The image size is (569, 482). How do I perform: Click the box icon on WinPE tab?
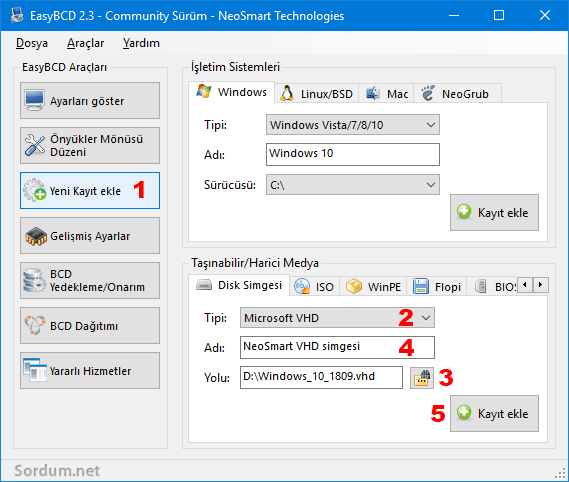pyautogui.click(x=354, y=286)
